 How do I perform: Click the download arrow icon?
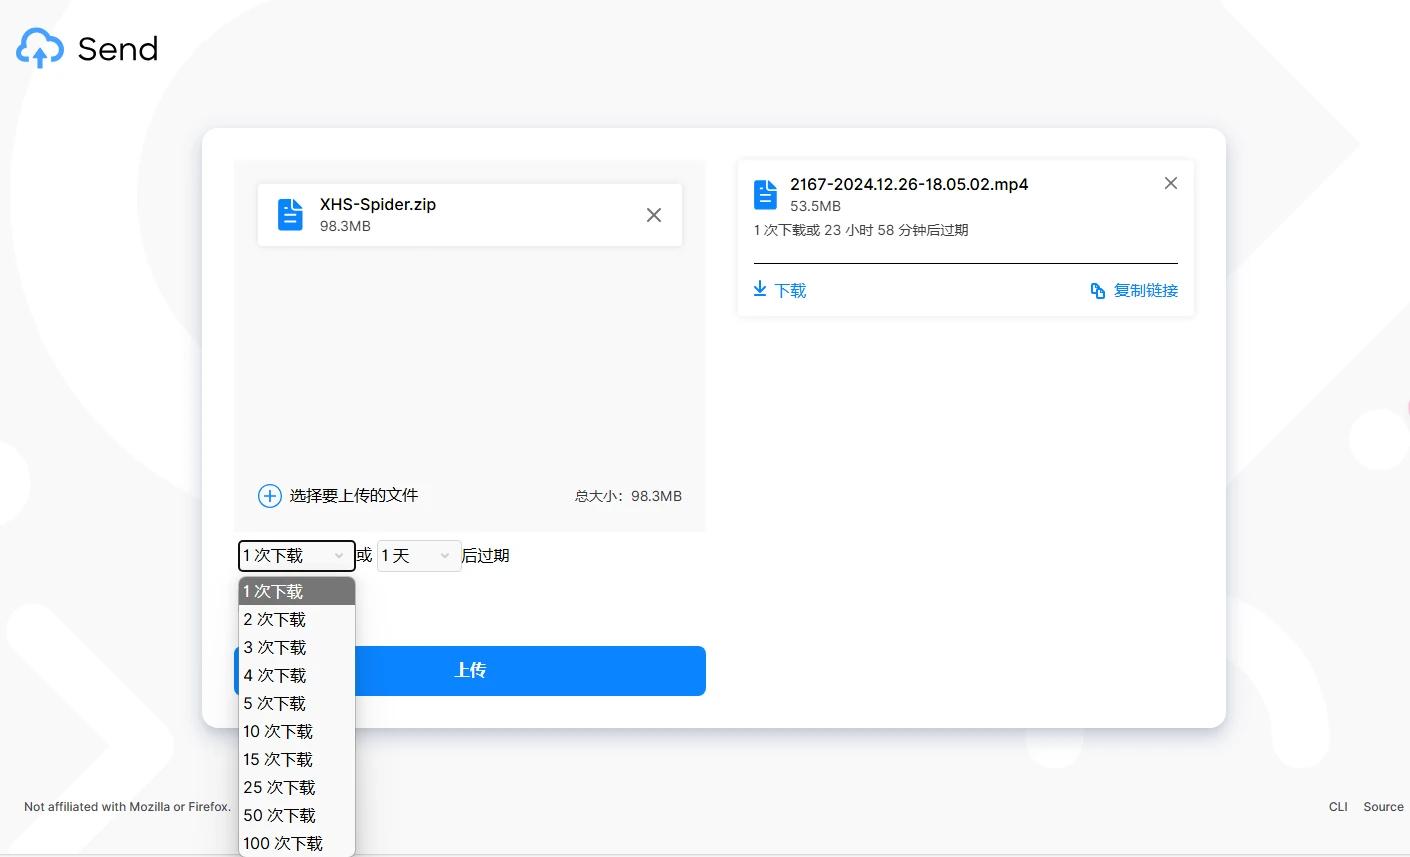760,289
